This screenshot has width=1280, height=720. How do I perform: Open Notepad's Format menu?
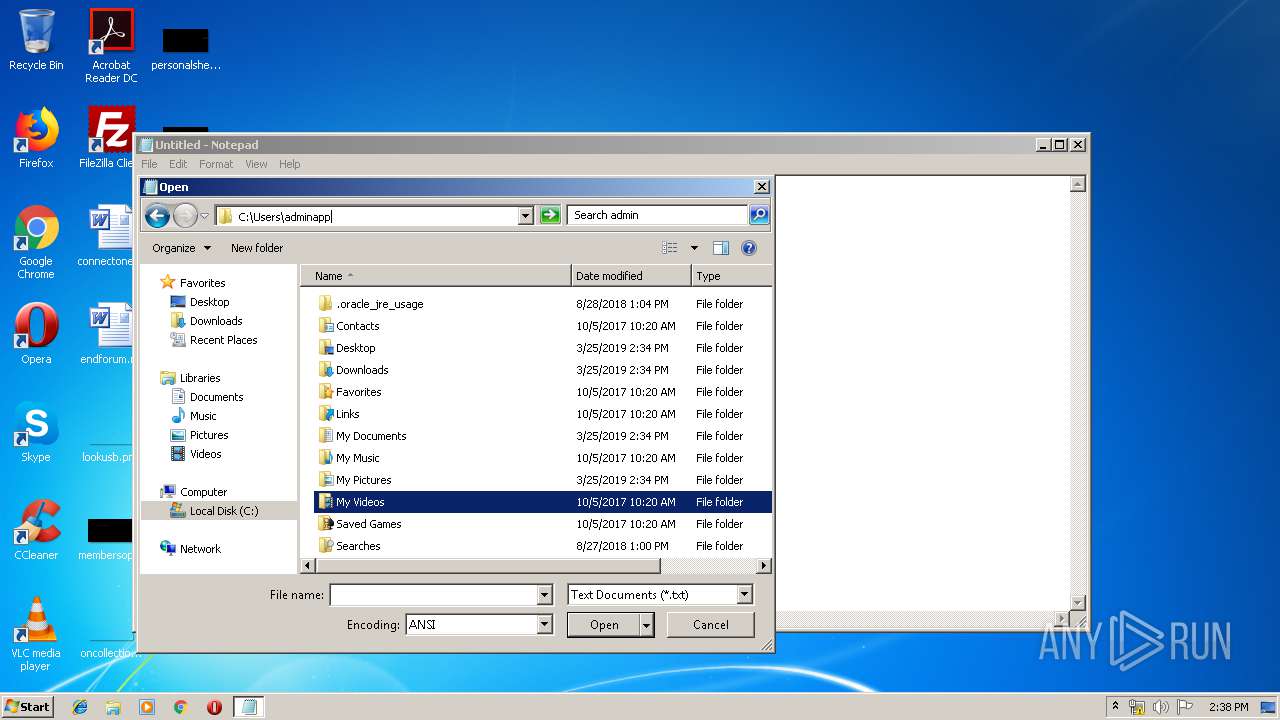pyautogui.click(x=216, y=164)
